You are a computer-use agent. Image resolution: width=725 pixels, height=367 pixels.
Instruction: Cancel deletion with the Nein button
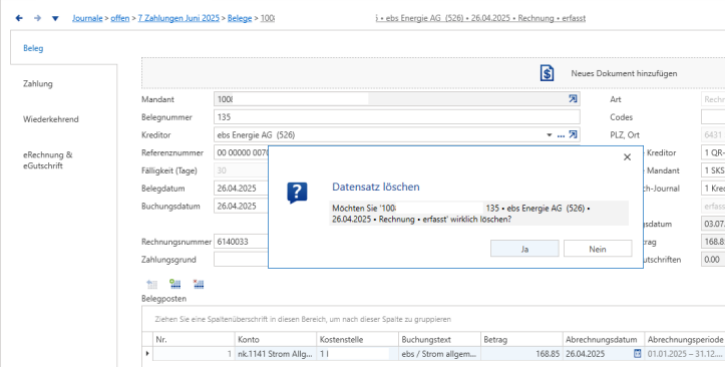click(597, 249)
